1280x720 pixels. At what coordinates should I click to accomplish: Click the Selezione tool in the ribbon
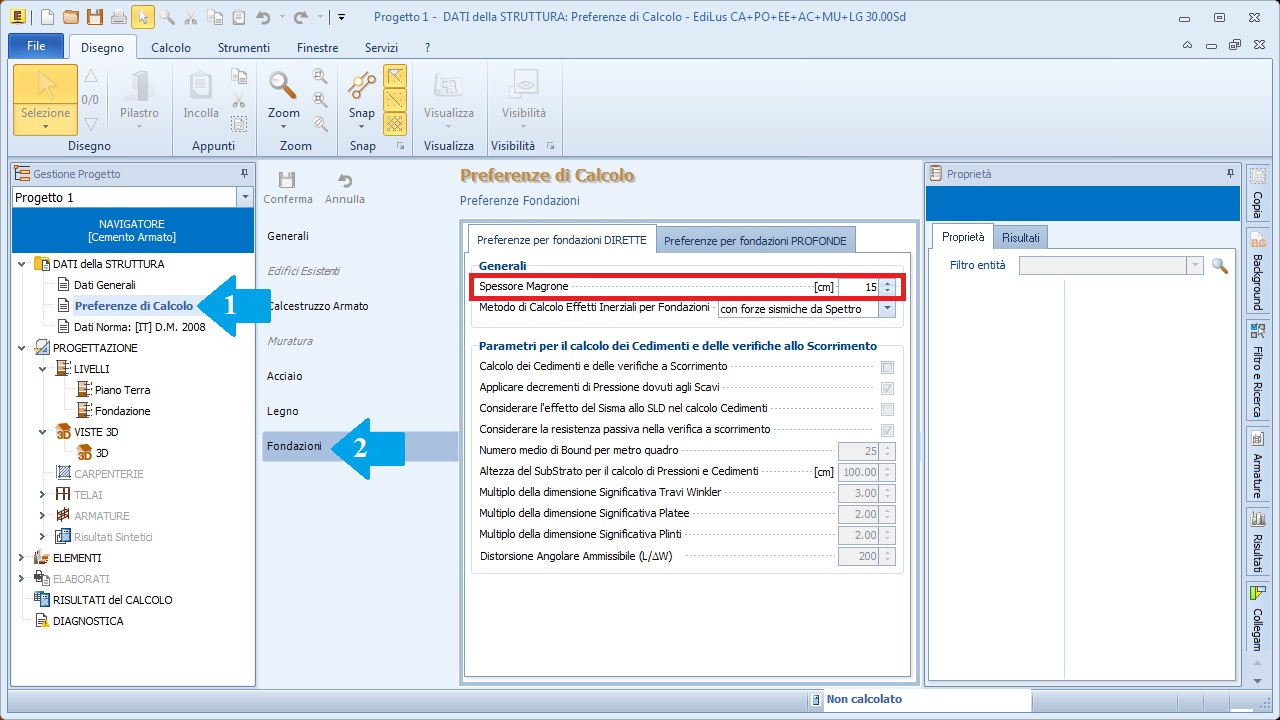point(46,99)
